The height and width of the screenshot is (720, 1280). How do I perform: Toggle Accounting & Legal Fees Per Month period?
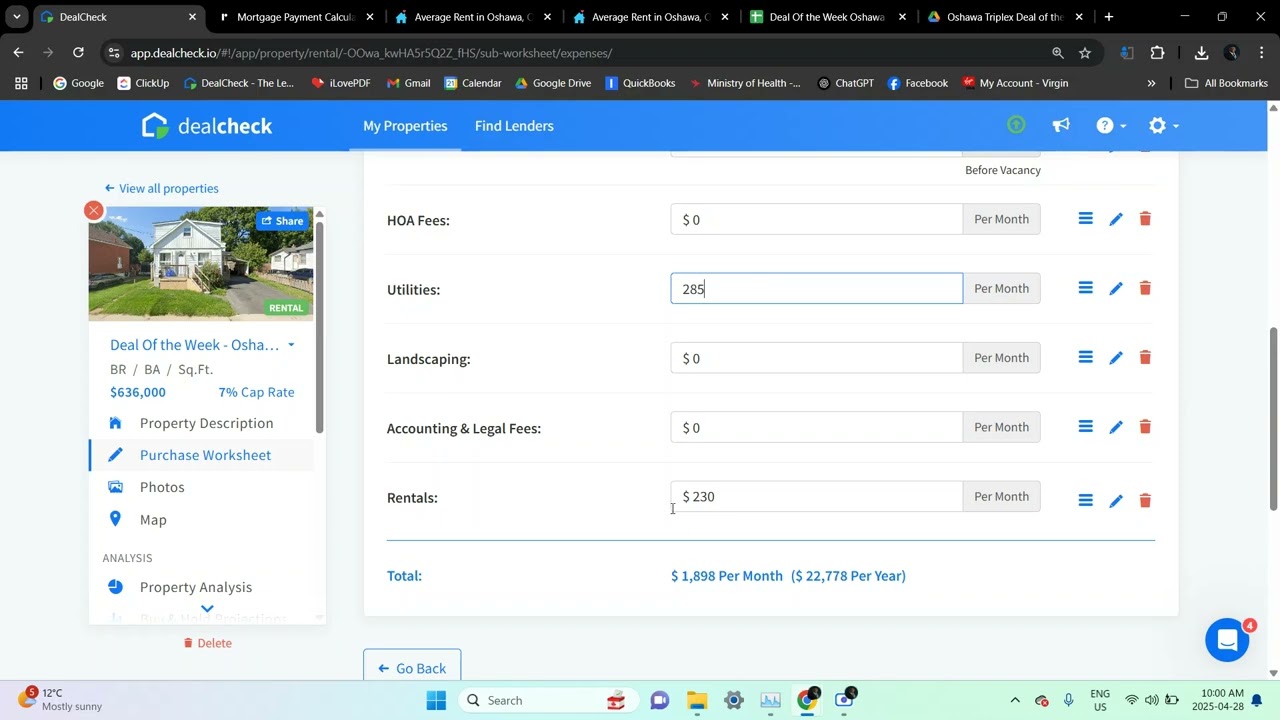(x=1001, y=427)
